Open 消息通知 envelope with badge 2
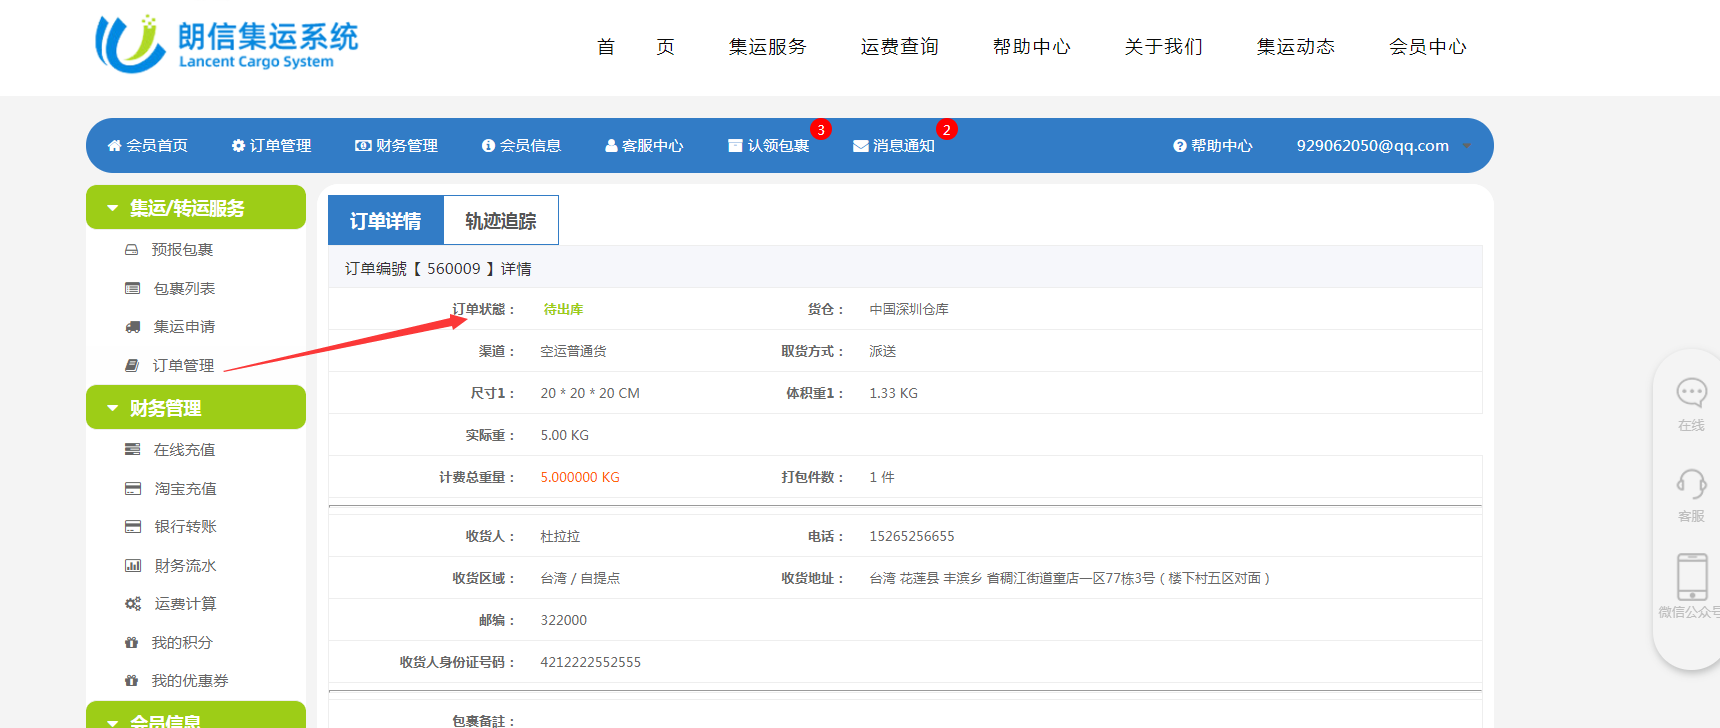1720x728 pixels. coord(861,146)
